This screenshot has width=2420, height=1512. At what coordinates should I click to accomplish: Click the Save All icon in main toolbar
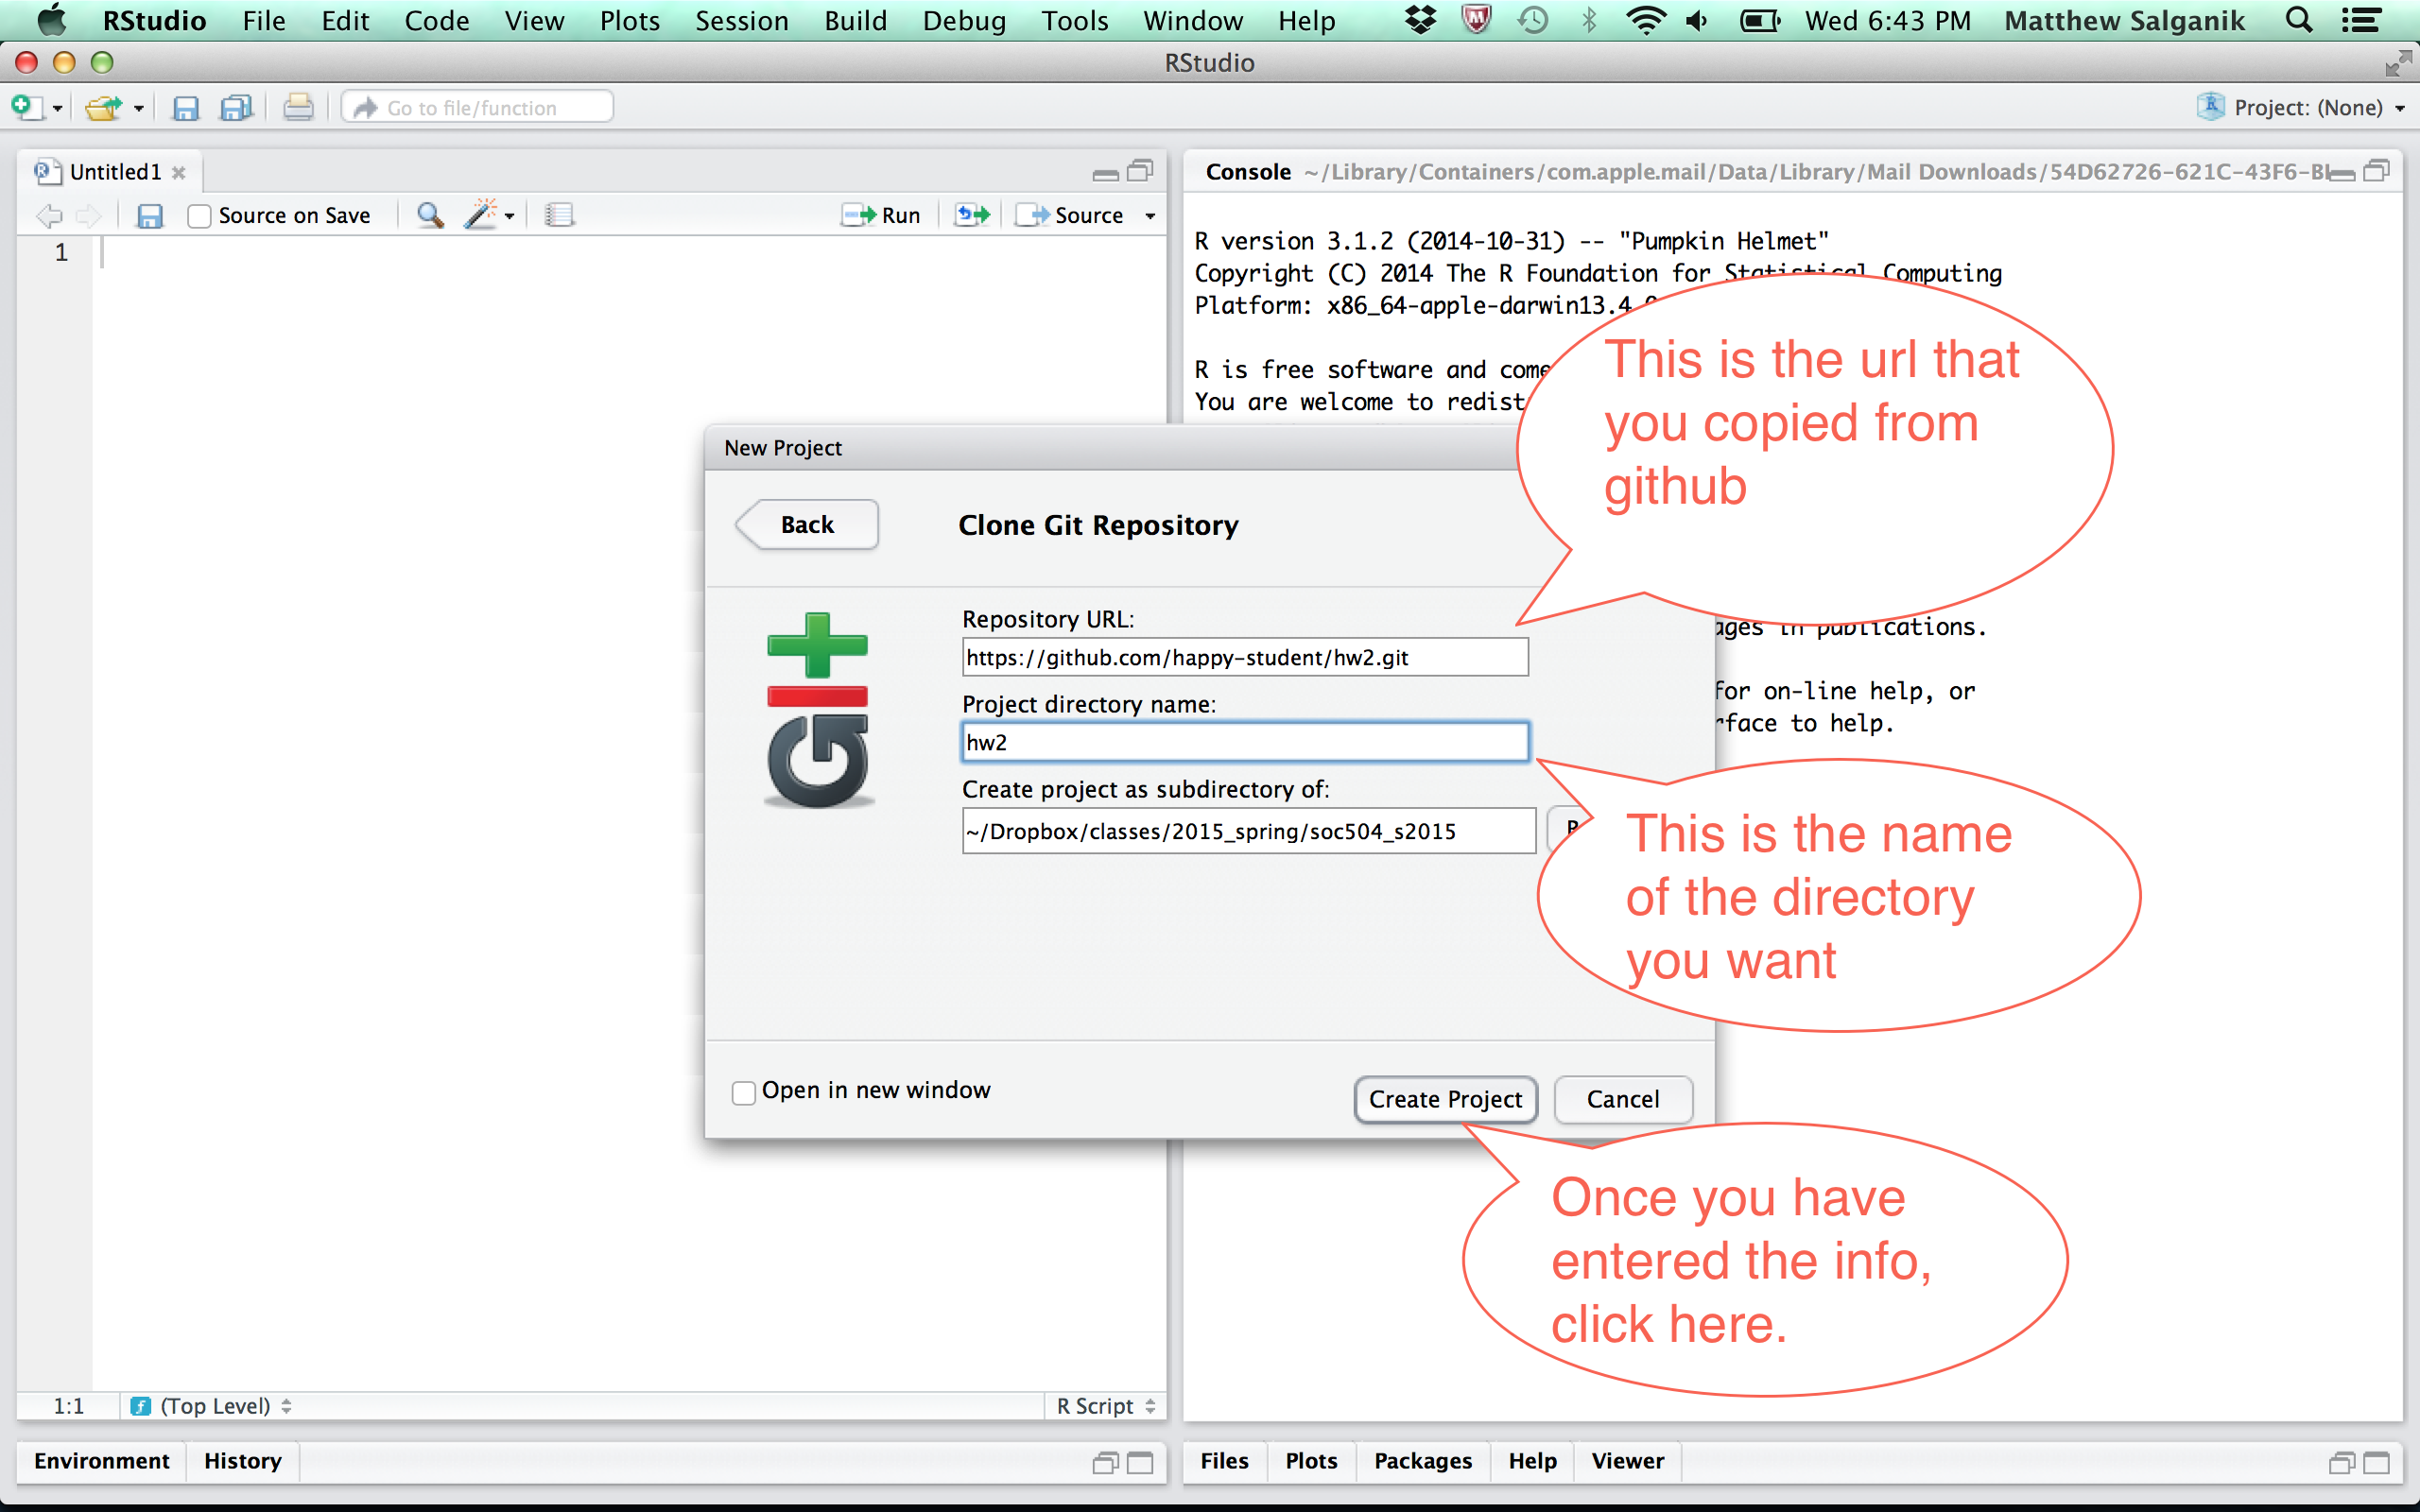coord(237,107)
